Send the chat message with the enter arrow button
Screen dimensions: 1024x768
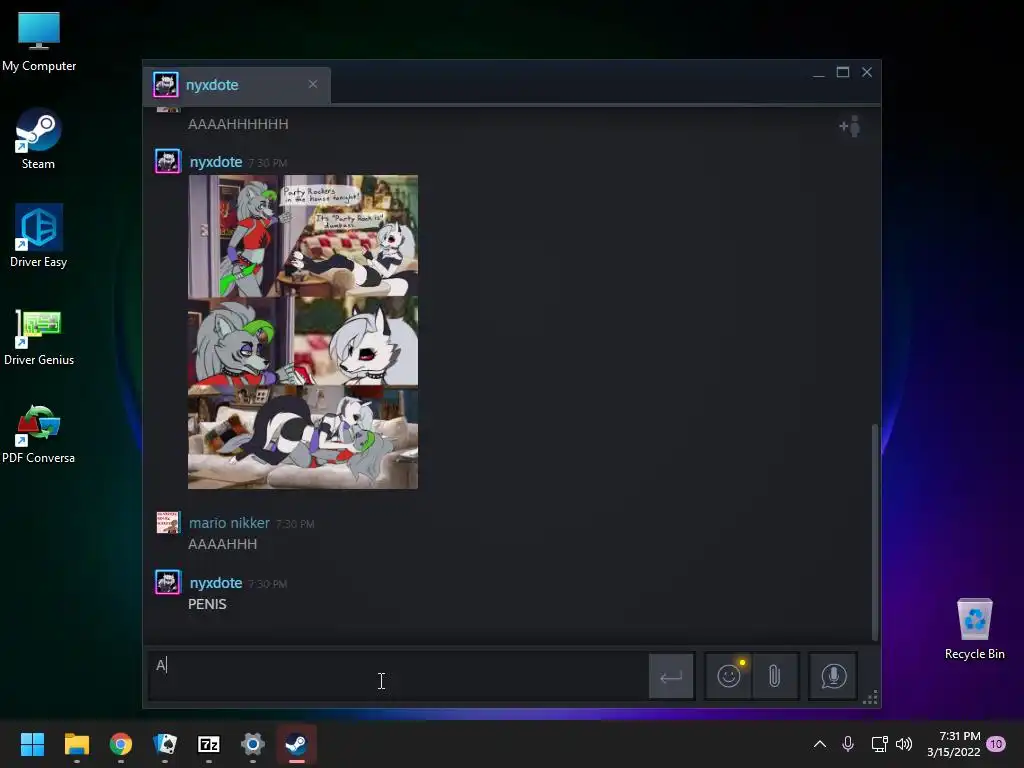pyautogui.click(x=671, y=677)
